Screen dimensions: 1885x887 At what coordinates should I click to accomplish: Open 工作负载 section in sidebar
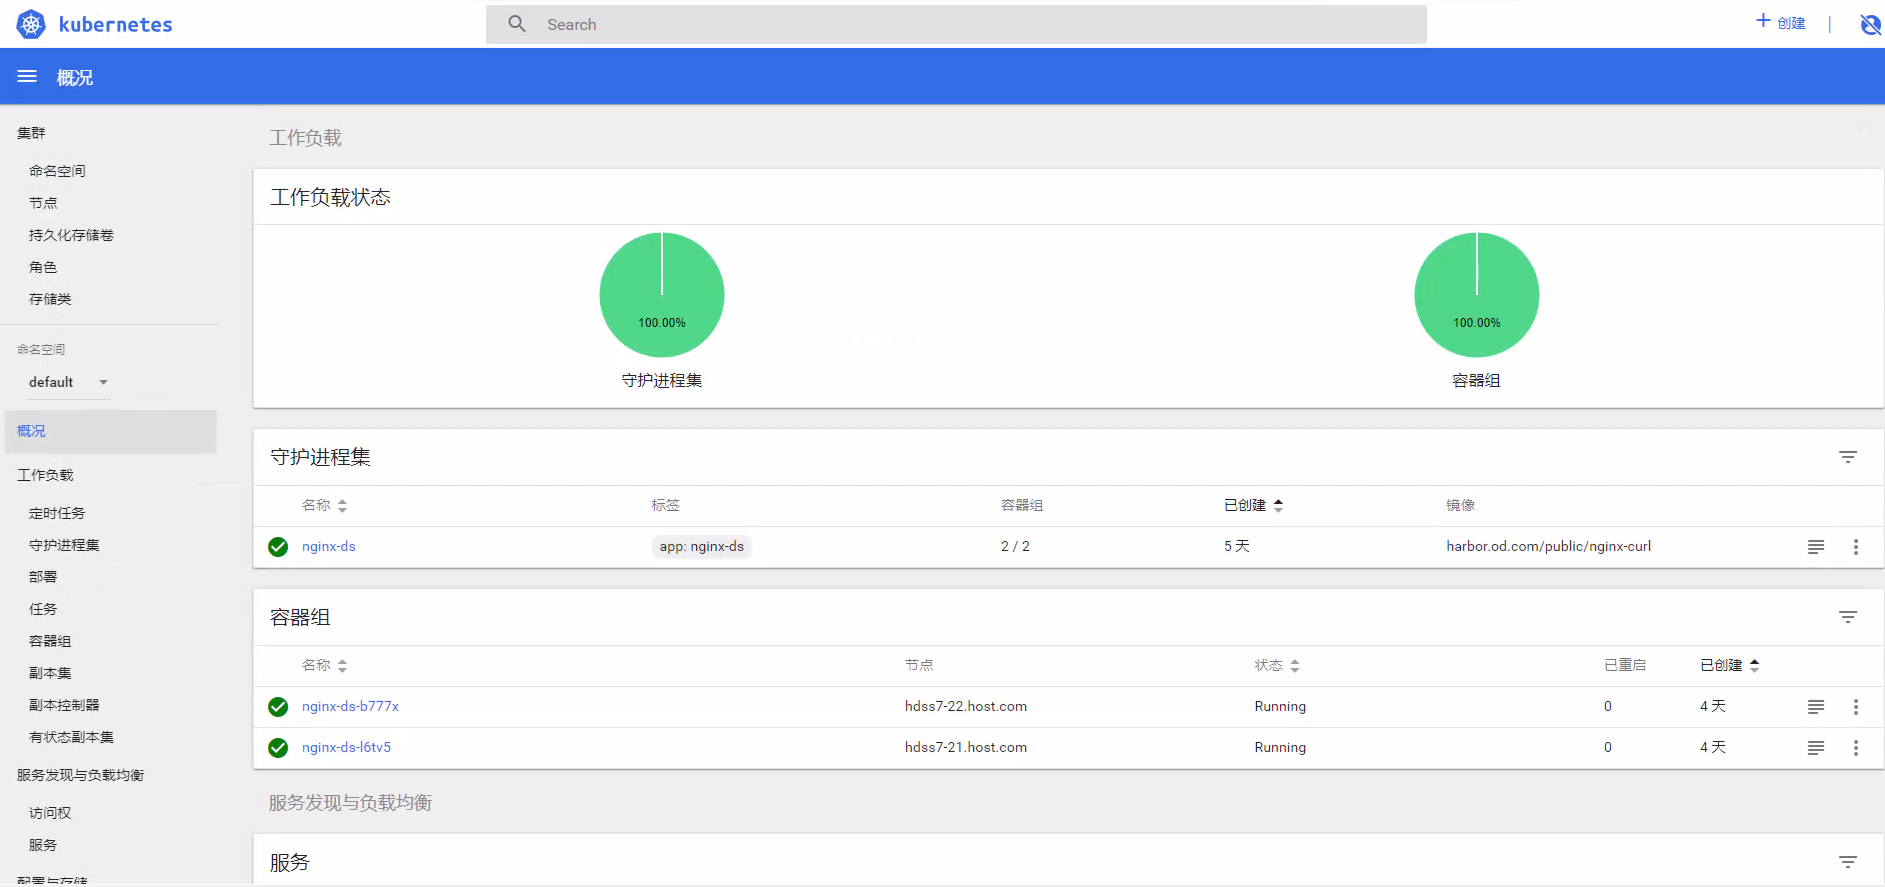[x=45, y=475]
